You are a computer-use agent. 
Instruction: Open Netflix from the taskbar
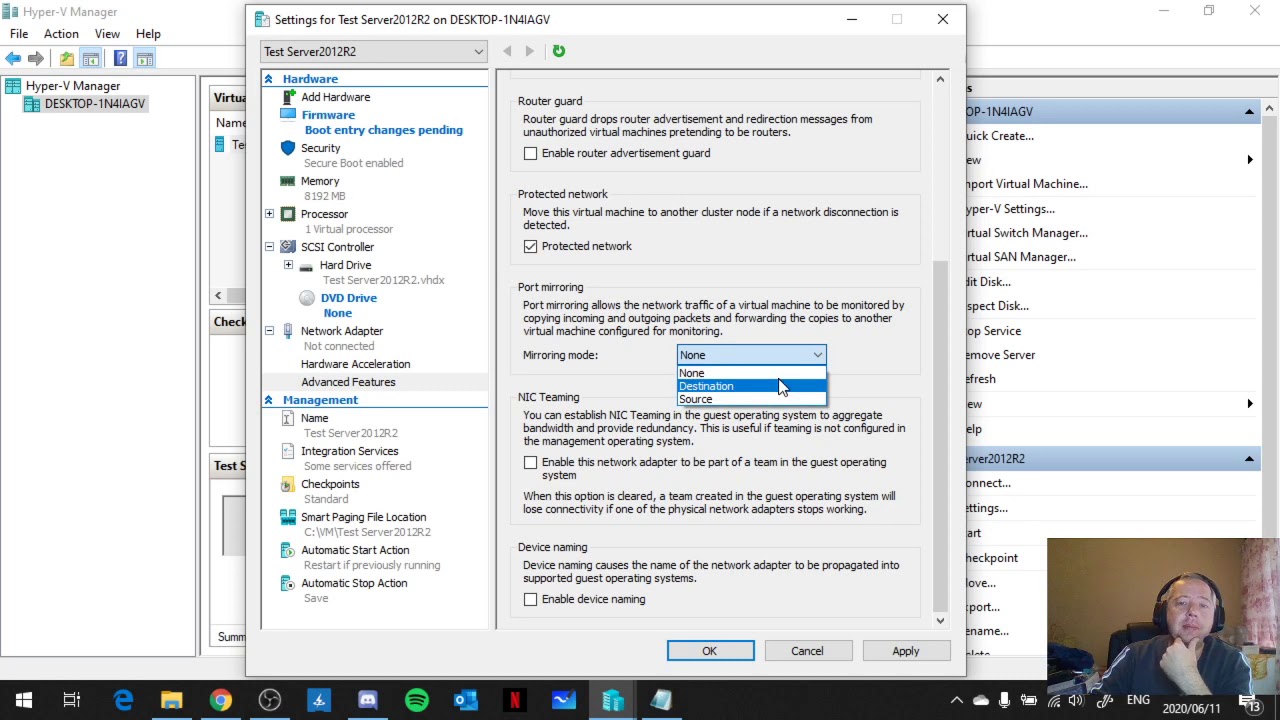514,700
